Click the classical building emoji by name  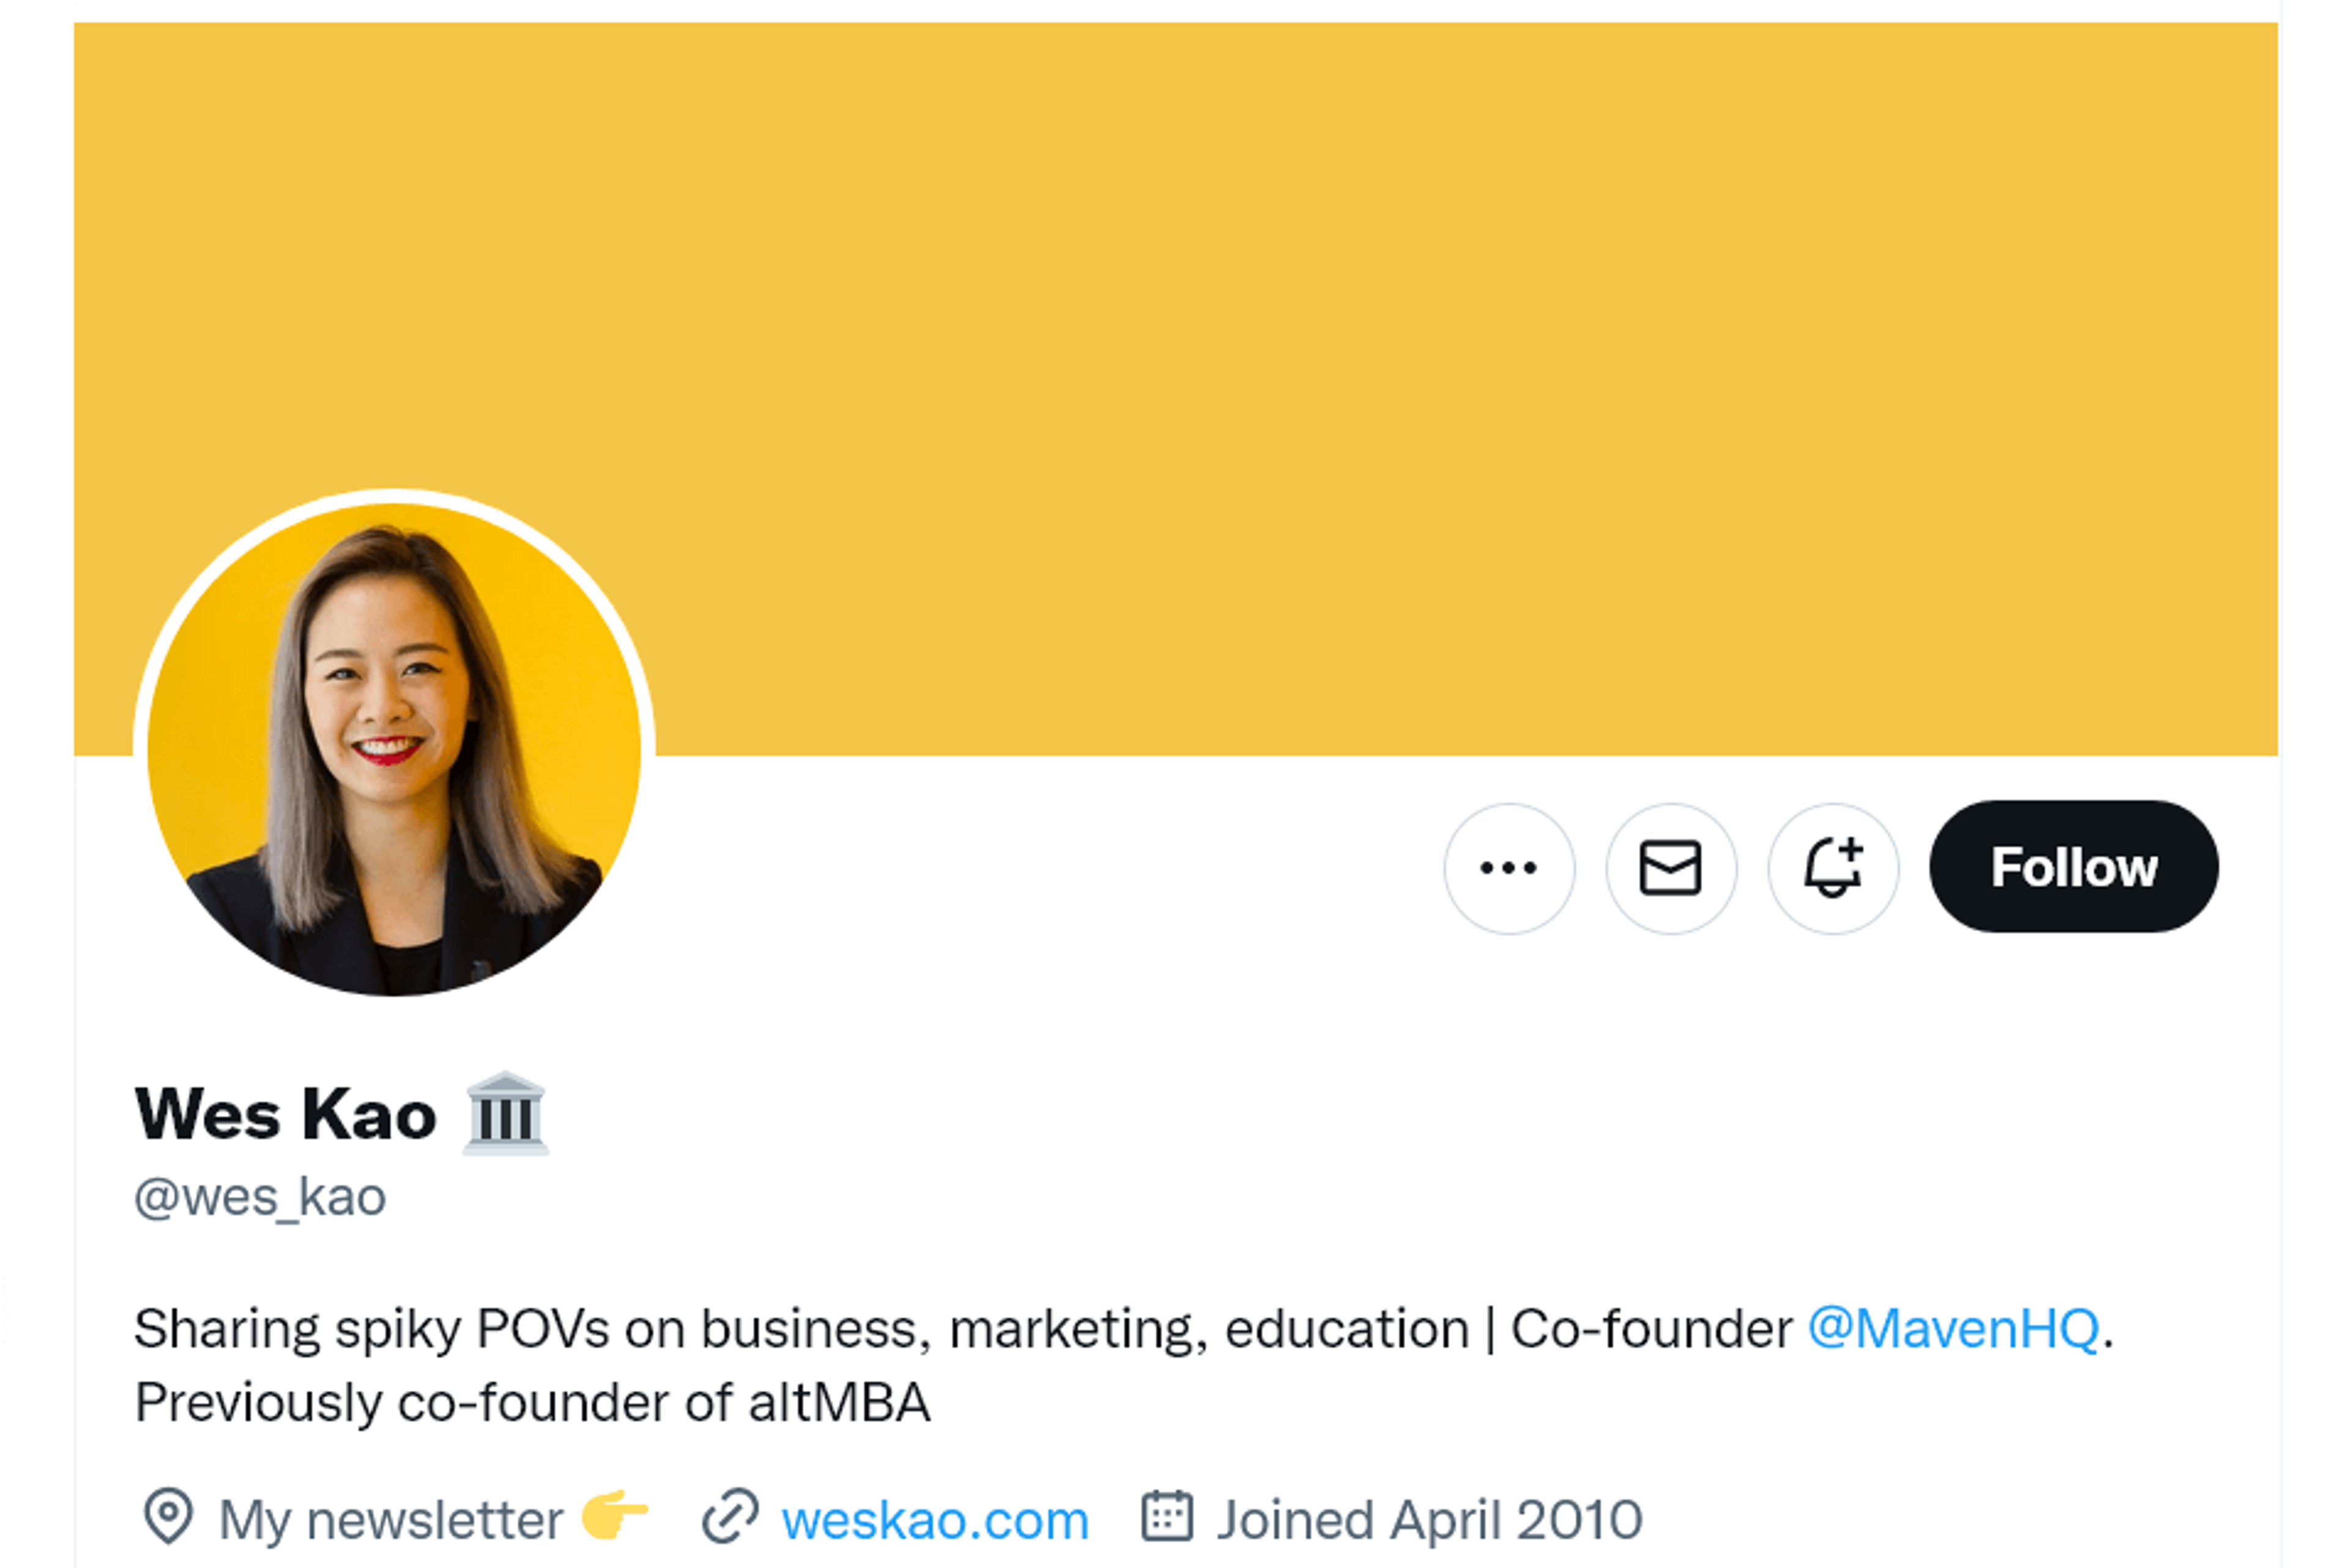[505, 1114]
